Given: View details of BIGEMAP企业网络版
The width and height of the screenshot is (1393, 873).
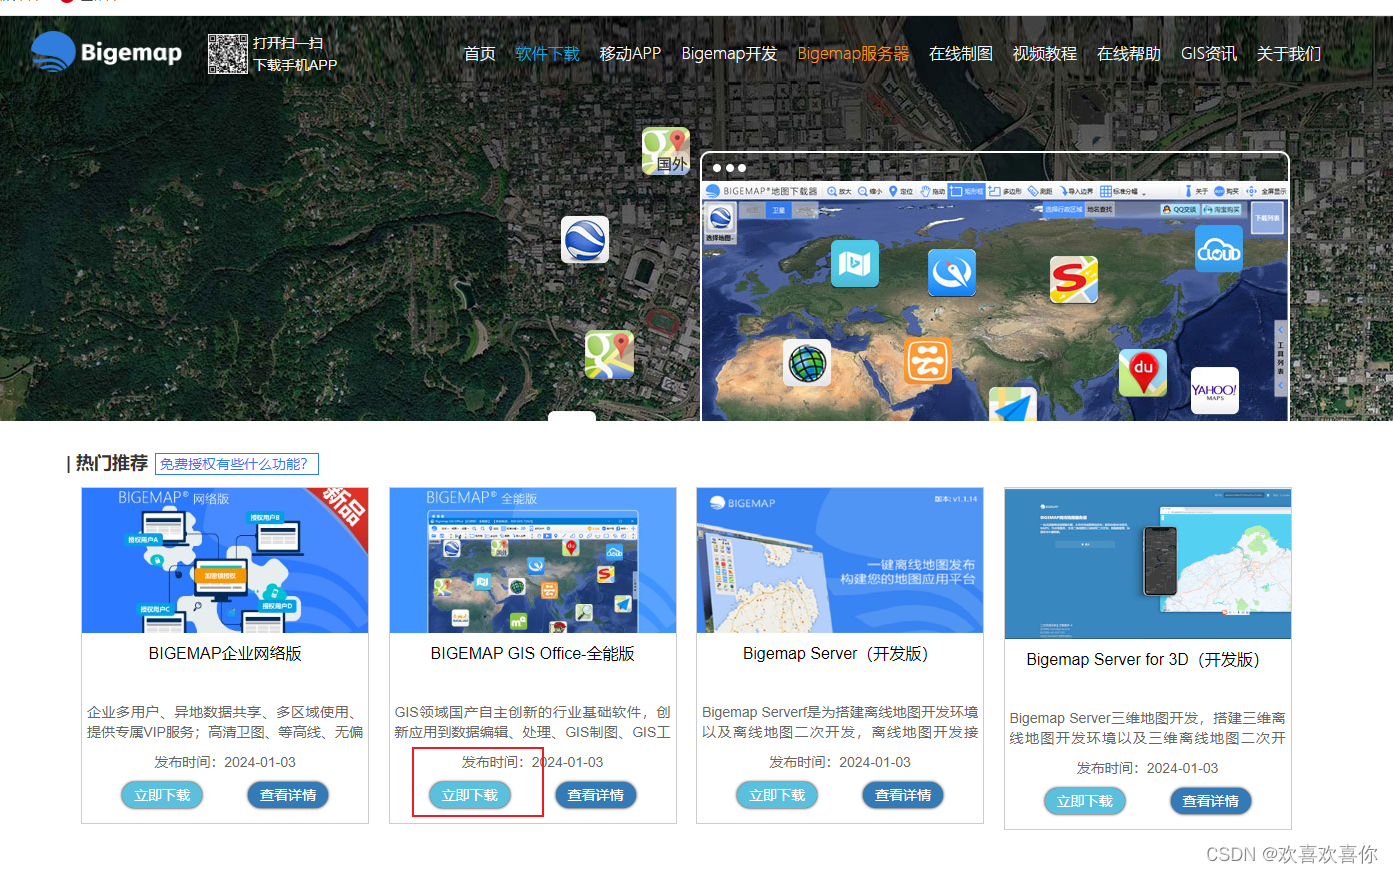Looking at the screenshot, I should [x=288, y=795].
